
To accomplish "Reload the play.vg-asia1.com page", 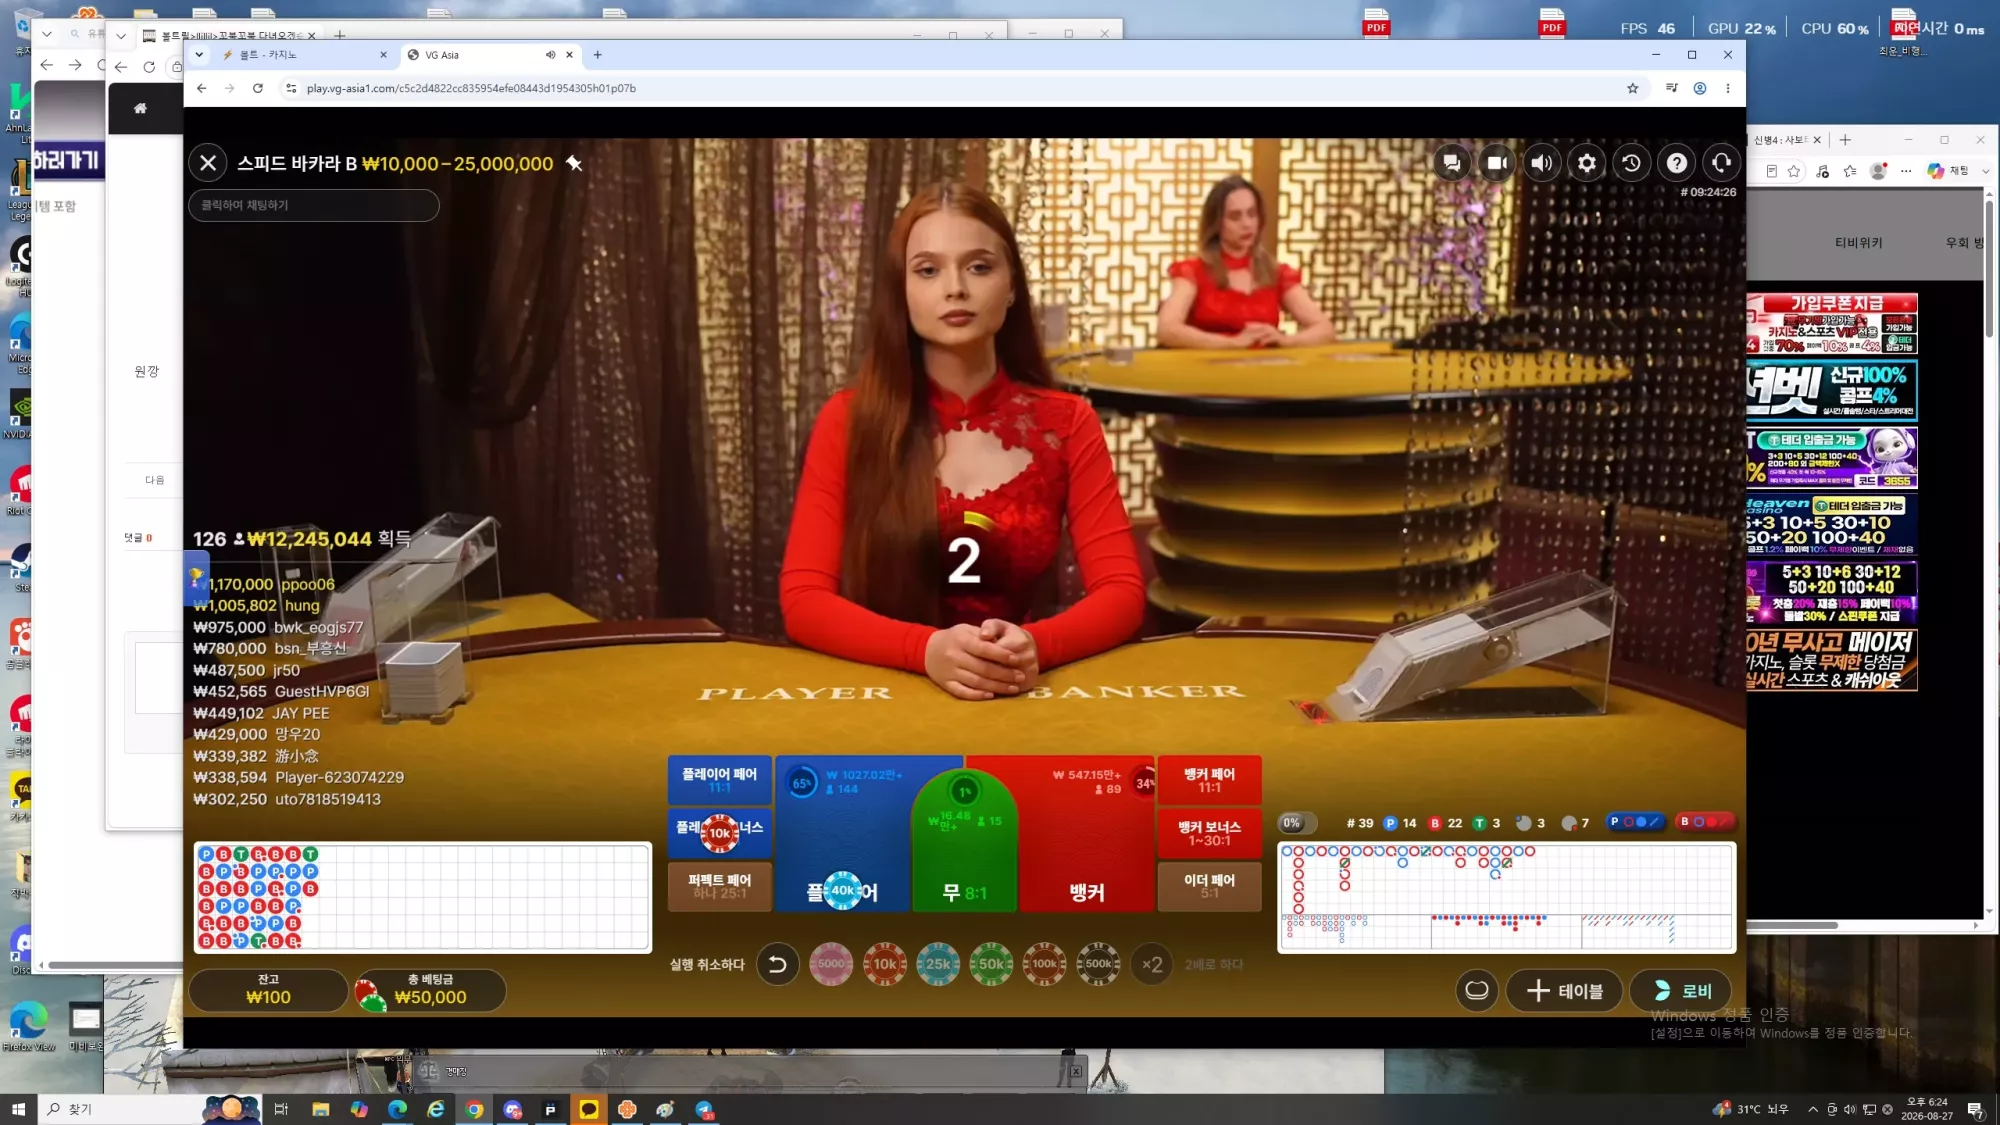I will tap(258, 88).
